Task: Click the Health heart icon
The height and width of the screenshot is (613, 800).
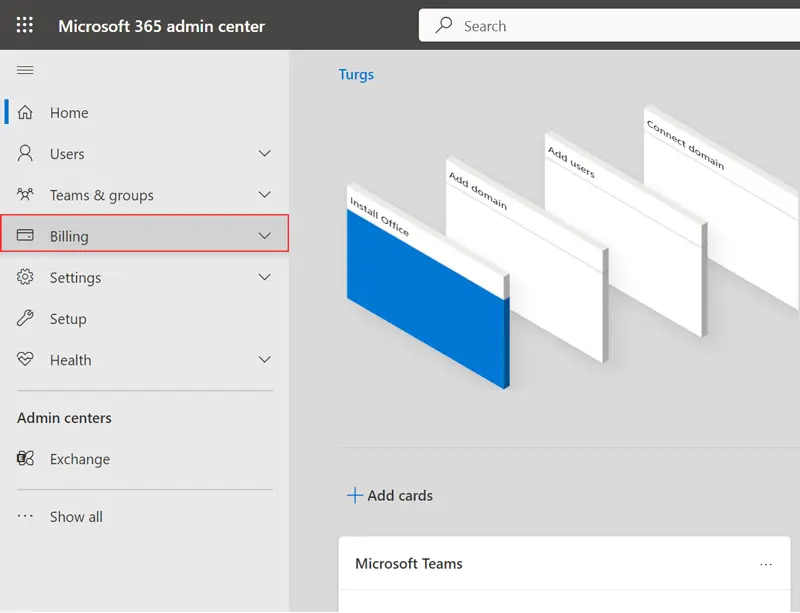Action: pos(26,360)
